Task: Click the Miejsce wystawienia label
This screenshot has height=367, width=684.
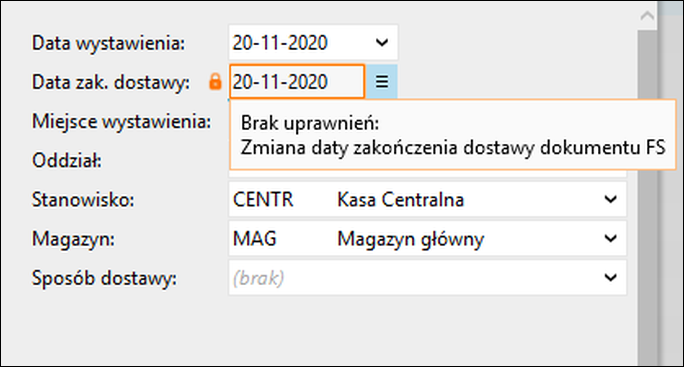Action: 121,121
